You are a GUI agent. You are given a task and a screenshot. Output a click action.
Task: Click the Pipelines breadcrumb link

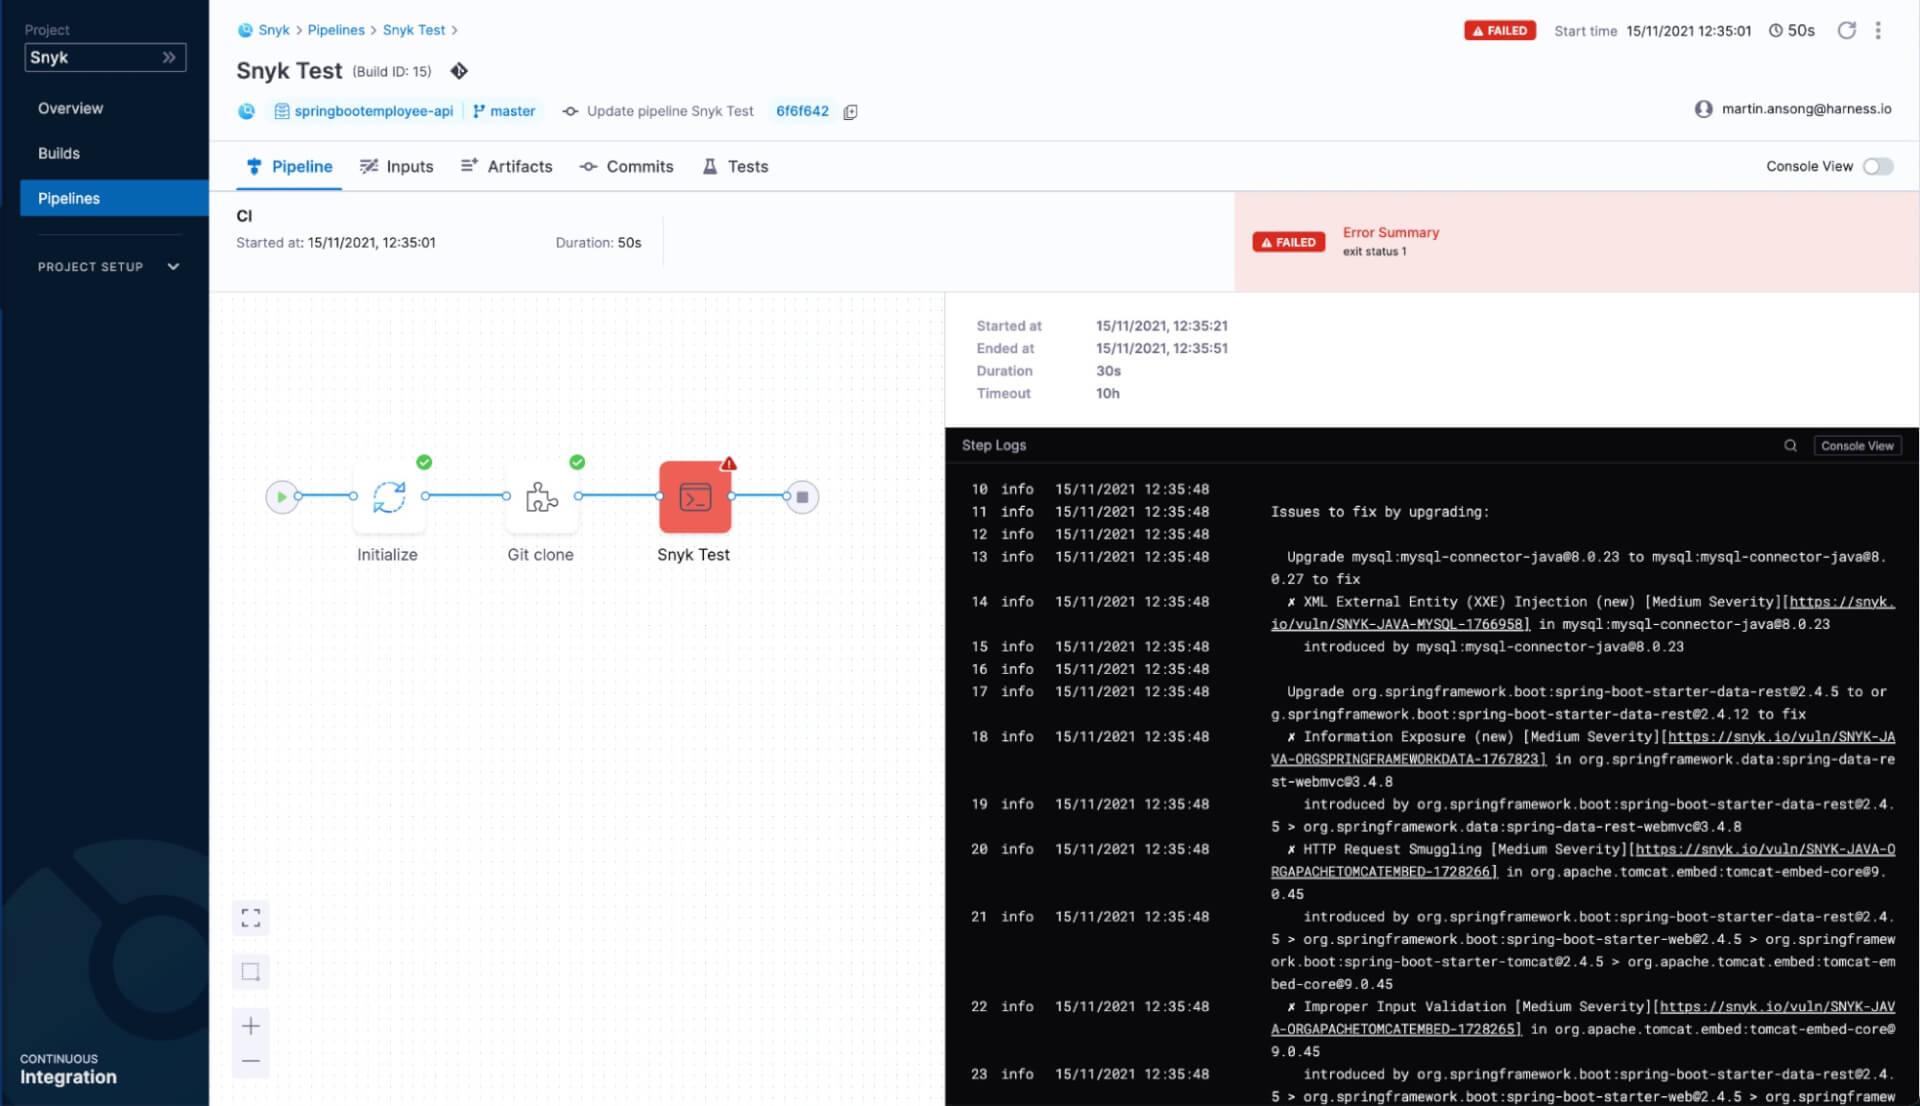point(336,30)
